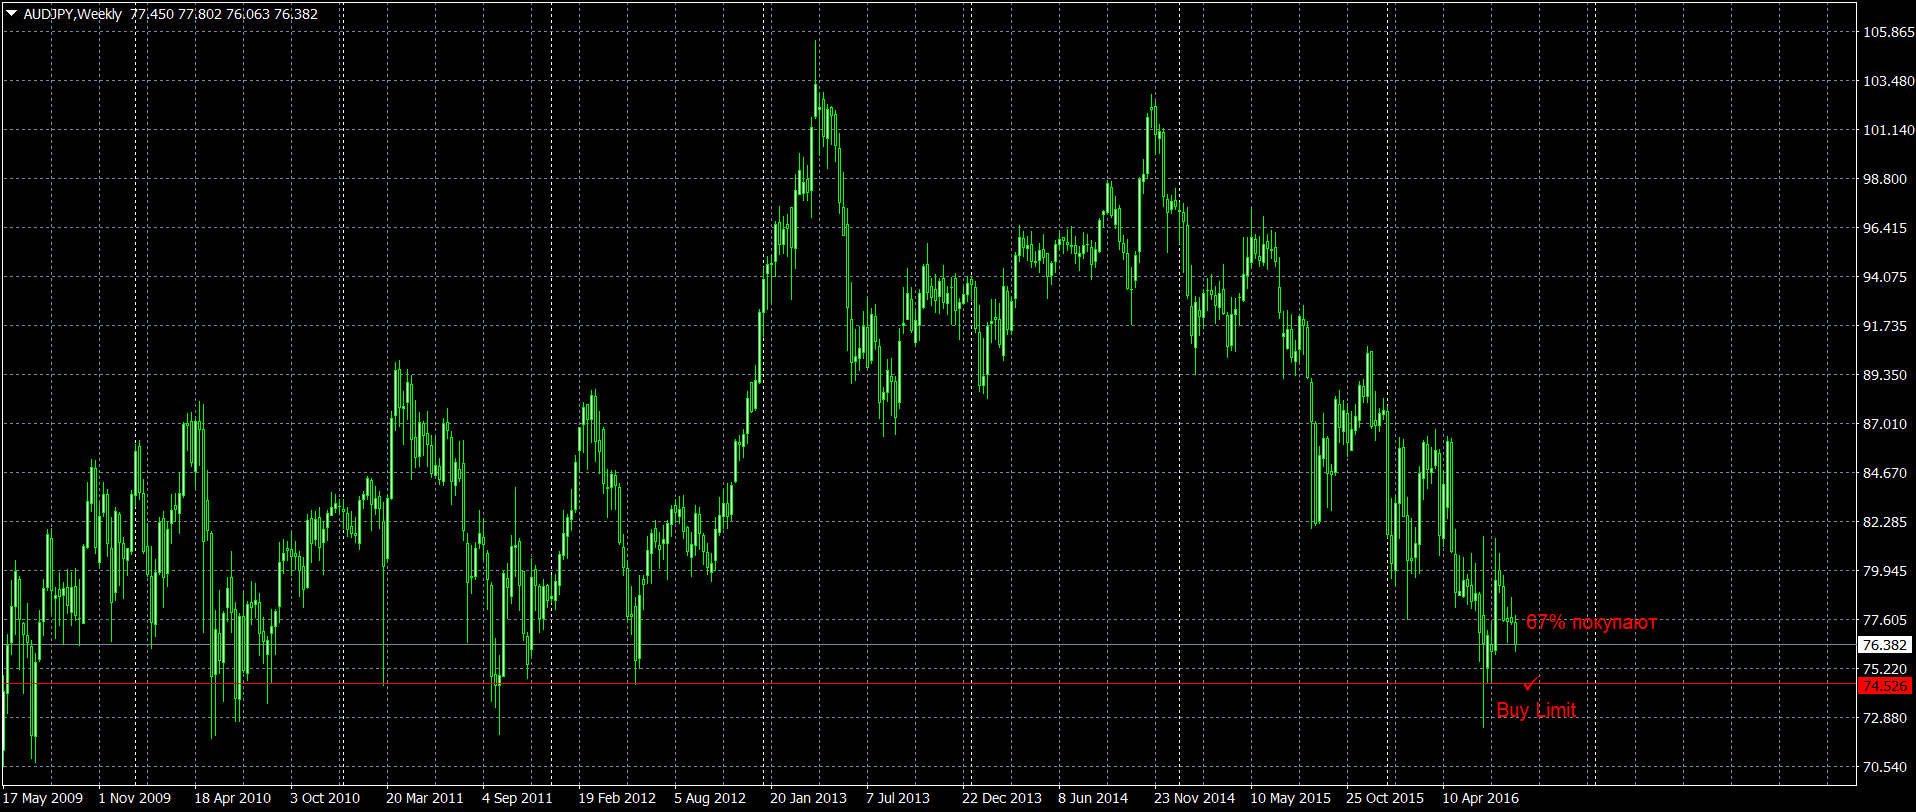Viewport: 1916px width, 812px height.
Task: Pick the 98.800 price scale label
Action: [1885, 179]
